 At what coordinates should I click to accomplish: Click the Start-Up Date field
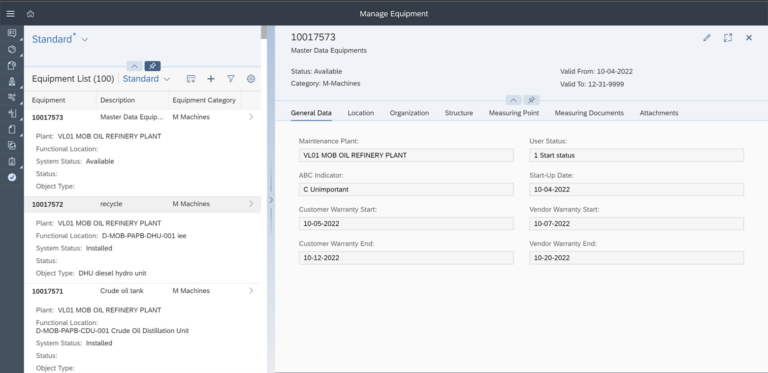click(636, 189)
